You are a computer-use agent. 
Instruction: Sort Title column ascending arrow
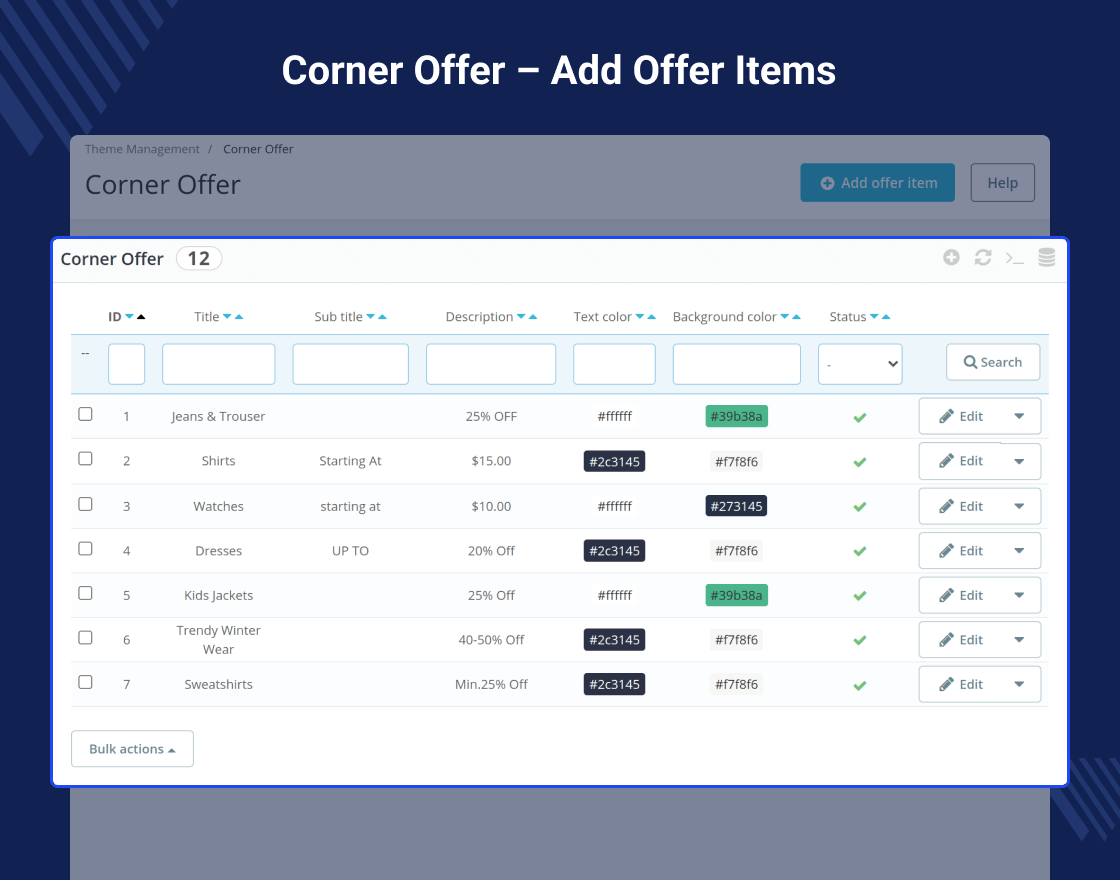(x=239, y=316)
